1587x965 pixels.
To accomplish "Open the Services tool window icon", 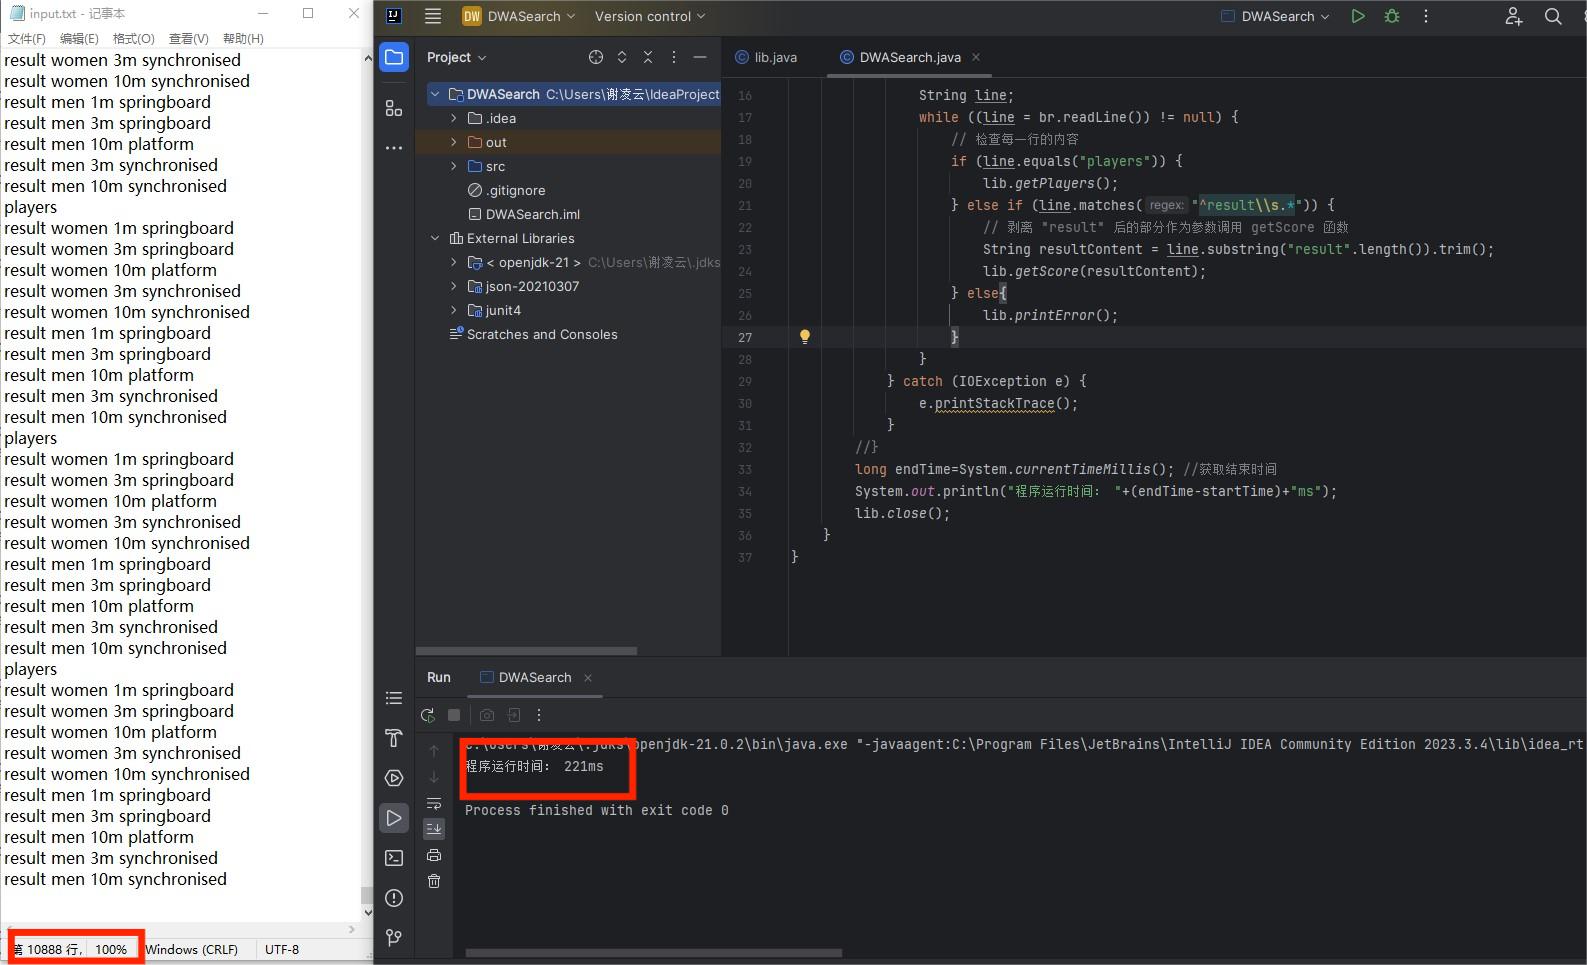I will click(x=394, y=778).
